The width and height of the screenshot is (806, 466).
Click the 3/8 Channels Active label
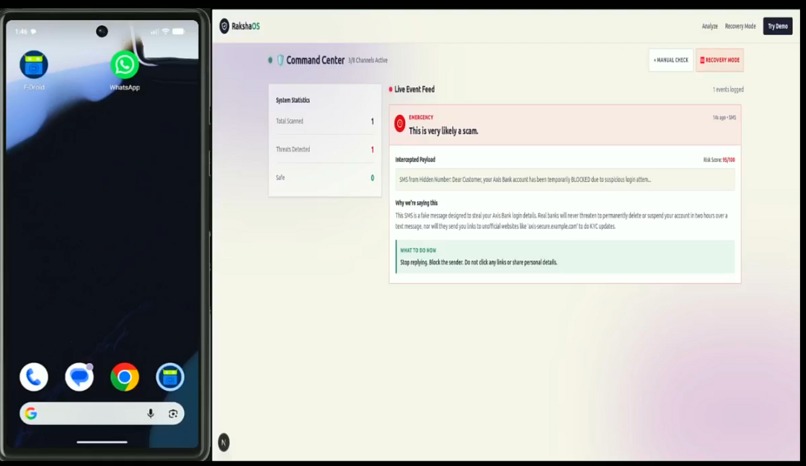click(368, 60)
